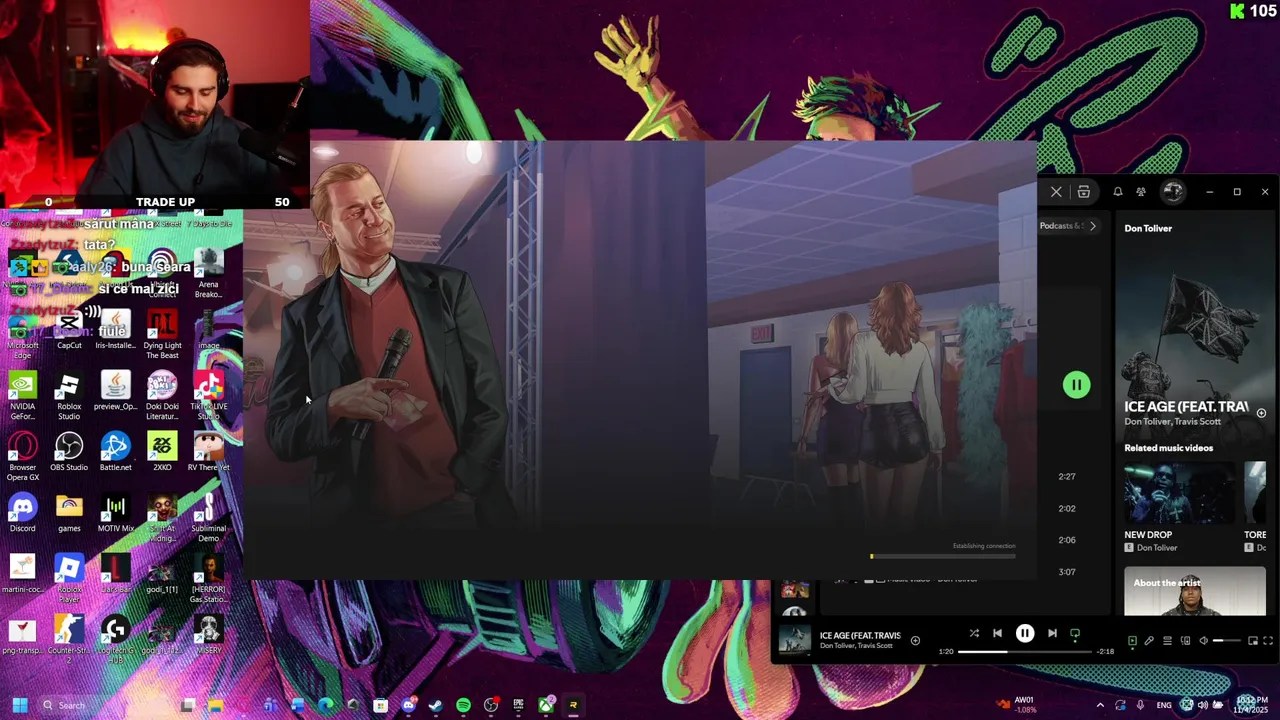Viewport: 1280px width, 720px height.
Task: Open lyrics microphone icon in Spotify
Action: pyautogui.click(x=1149, y=641)
